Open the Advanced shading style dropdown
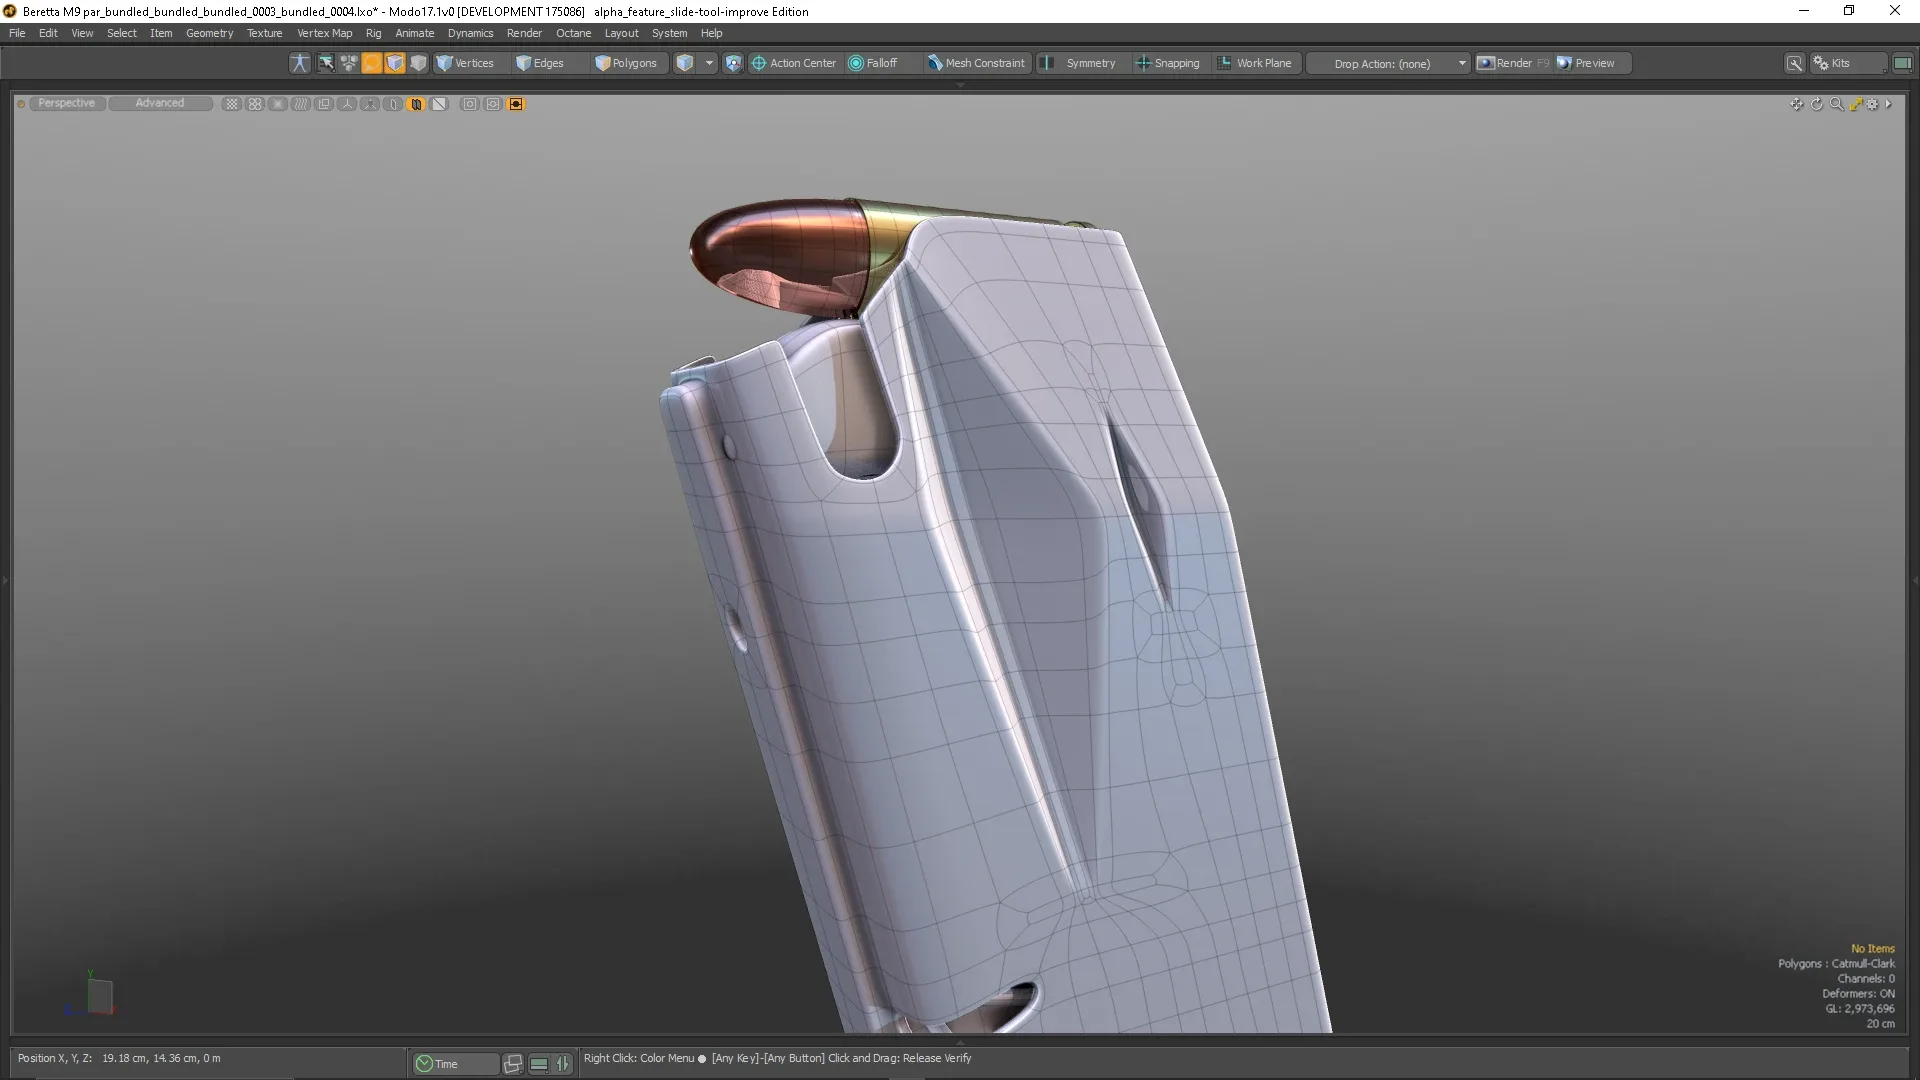 point(160,103)
